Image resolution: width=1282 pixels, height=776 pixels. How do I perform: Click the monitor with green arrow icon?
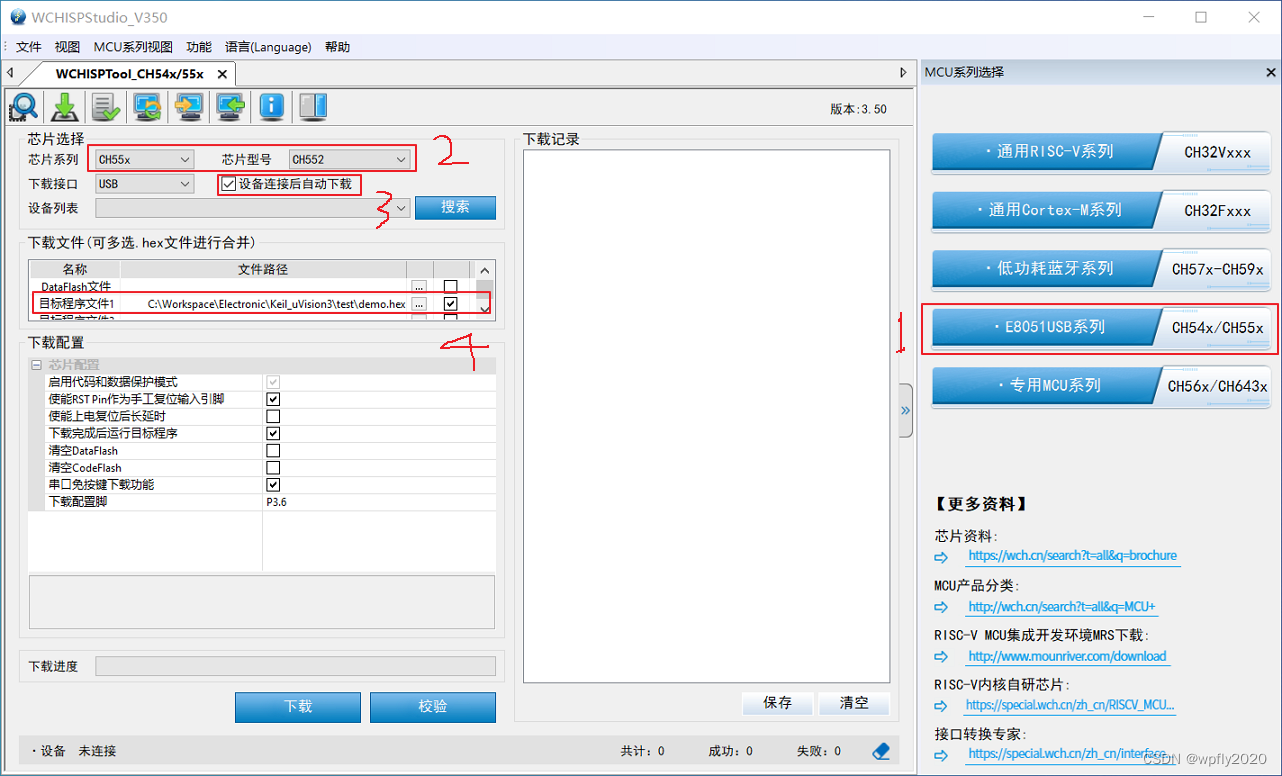click(230, 106)
